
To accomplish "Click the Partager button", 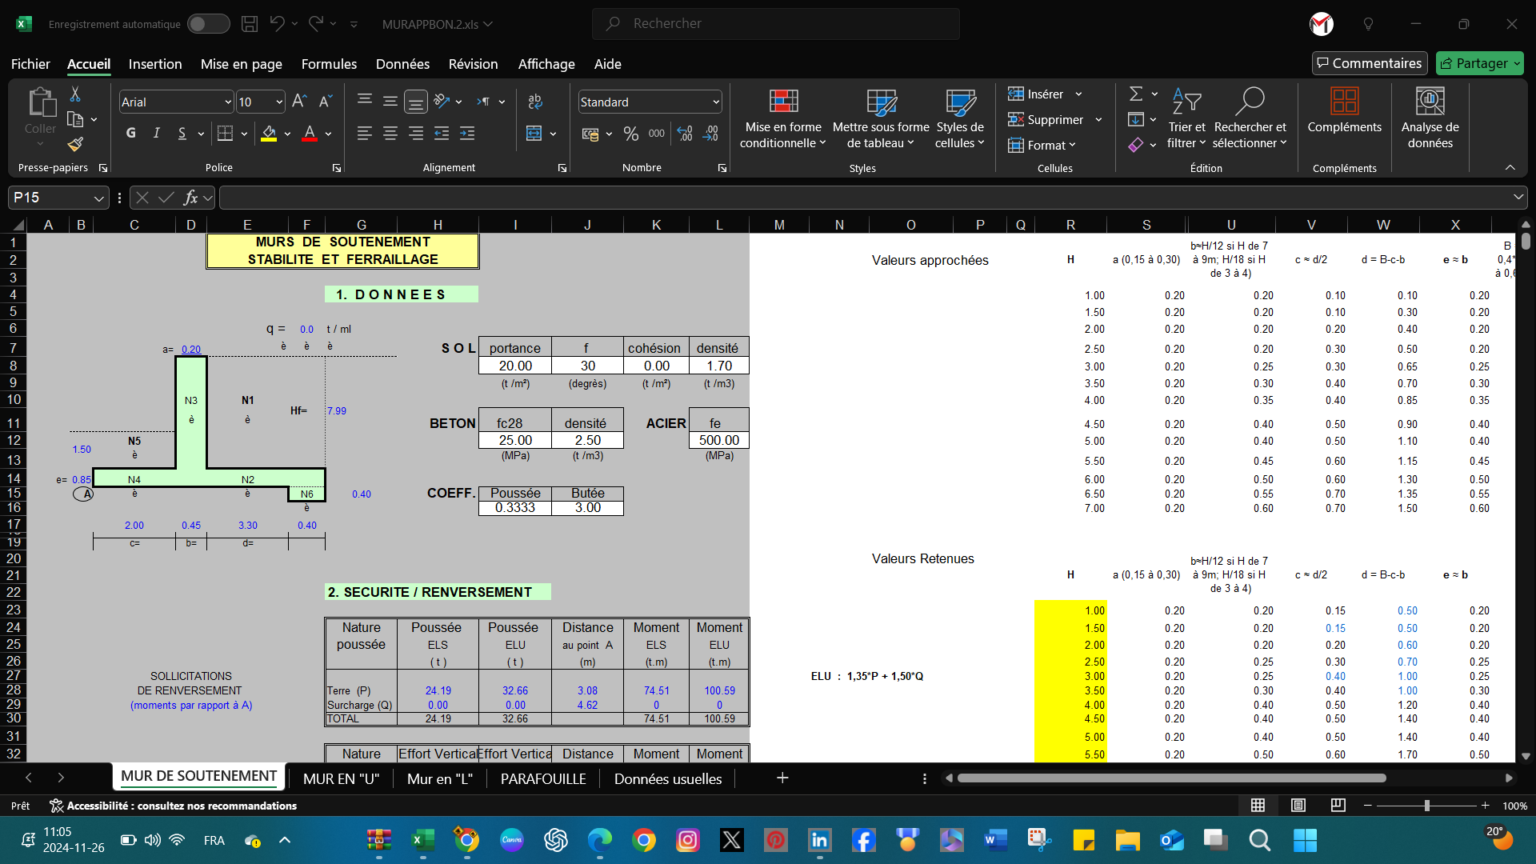I will pyautogui.click(x=1479, y=62).
